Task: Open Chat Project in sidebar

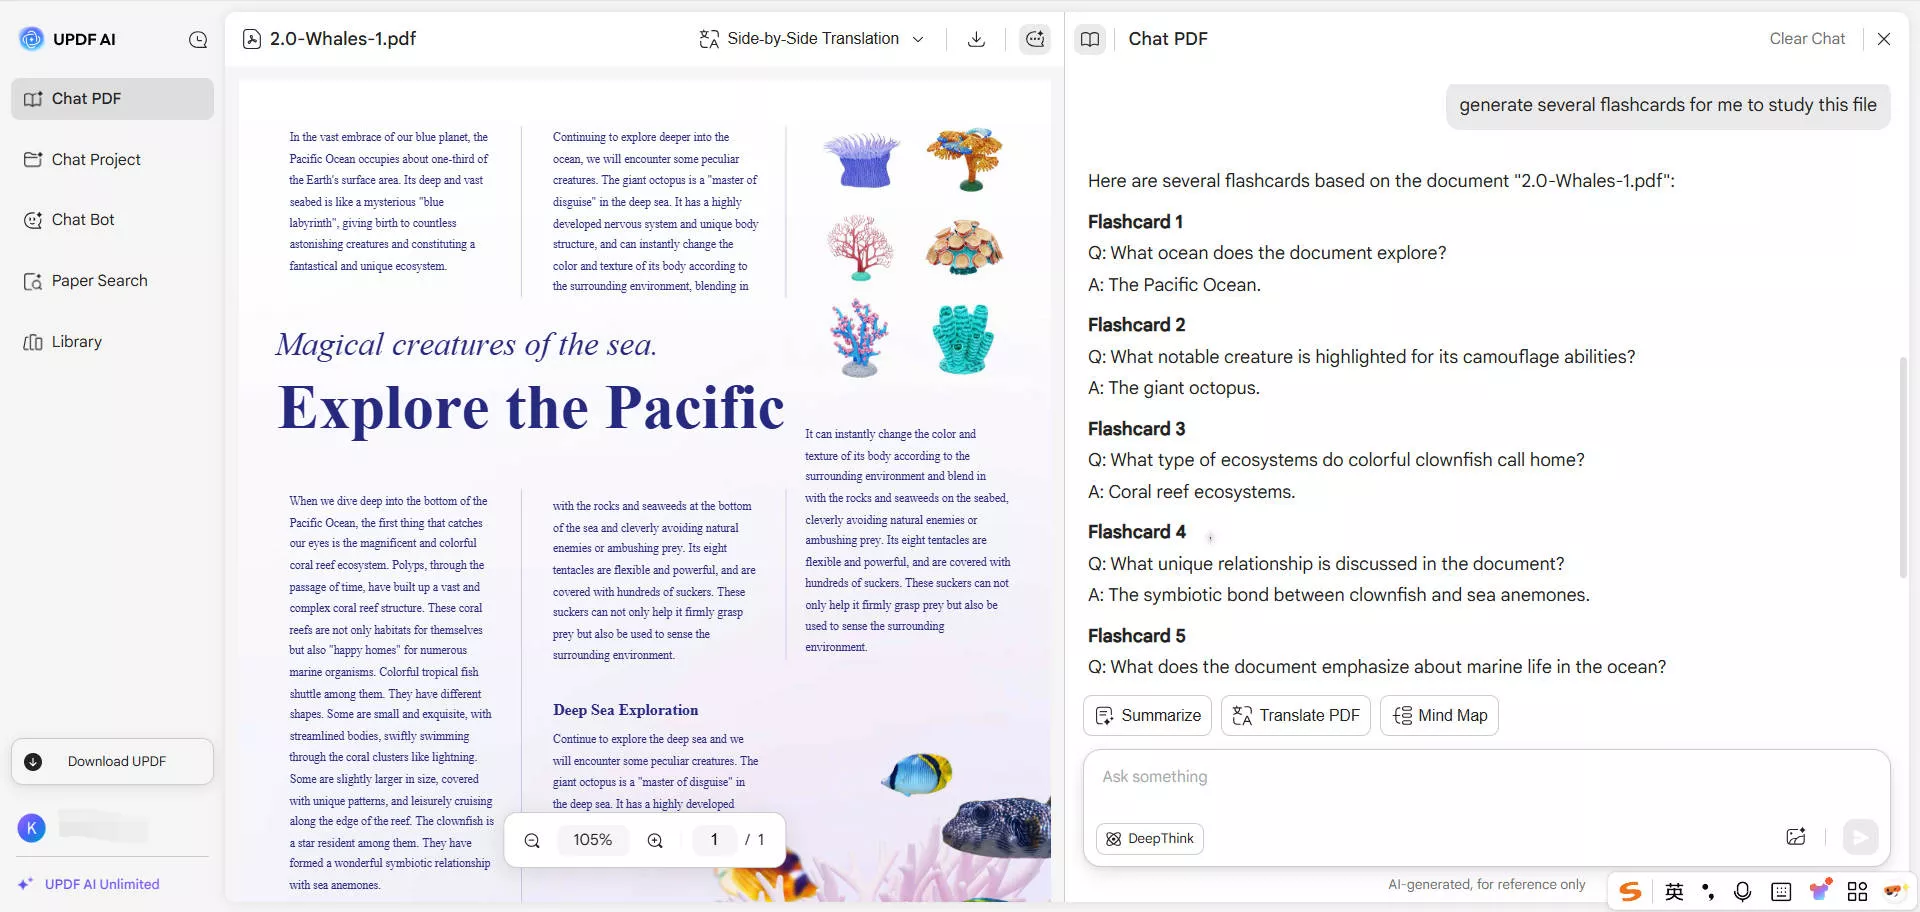Action: pyautogui.click(x=96, y=160)
